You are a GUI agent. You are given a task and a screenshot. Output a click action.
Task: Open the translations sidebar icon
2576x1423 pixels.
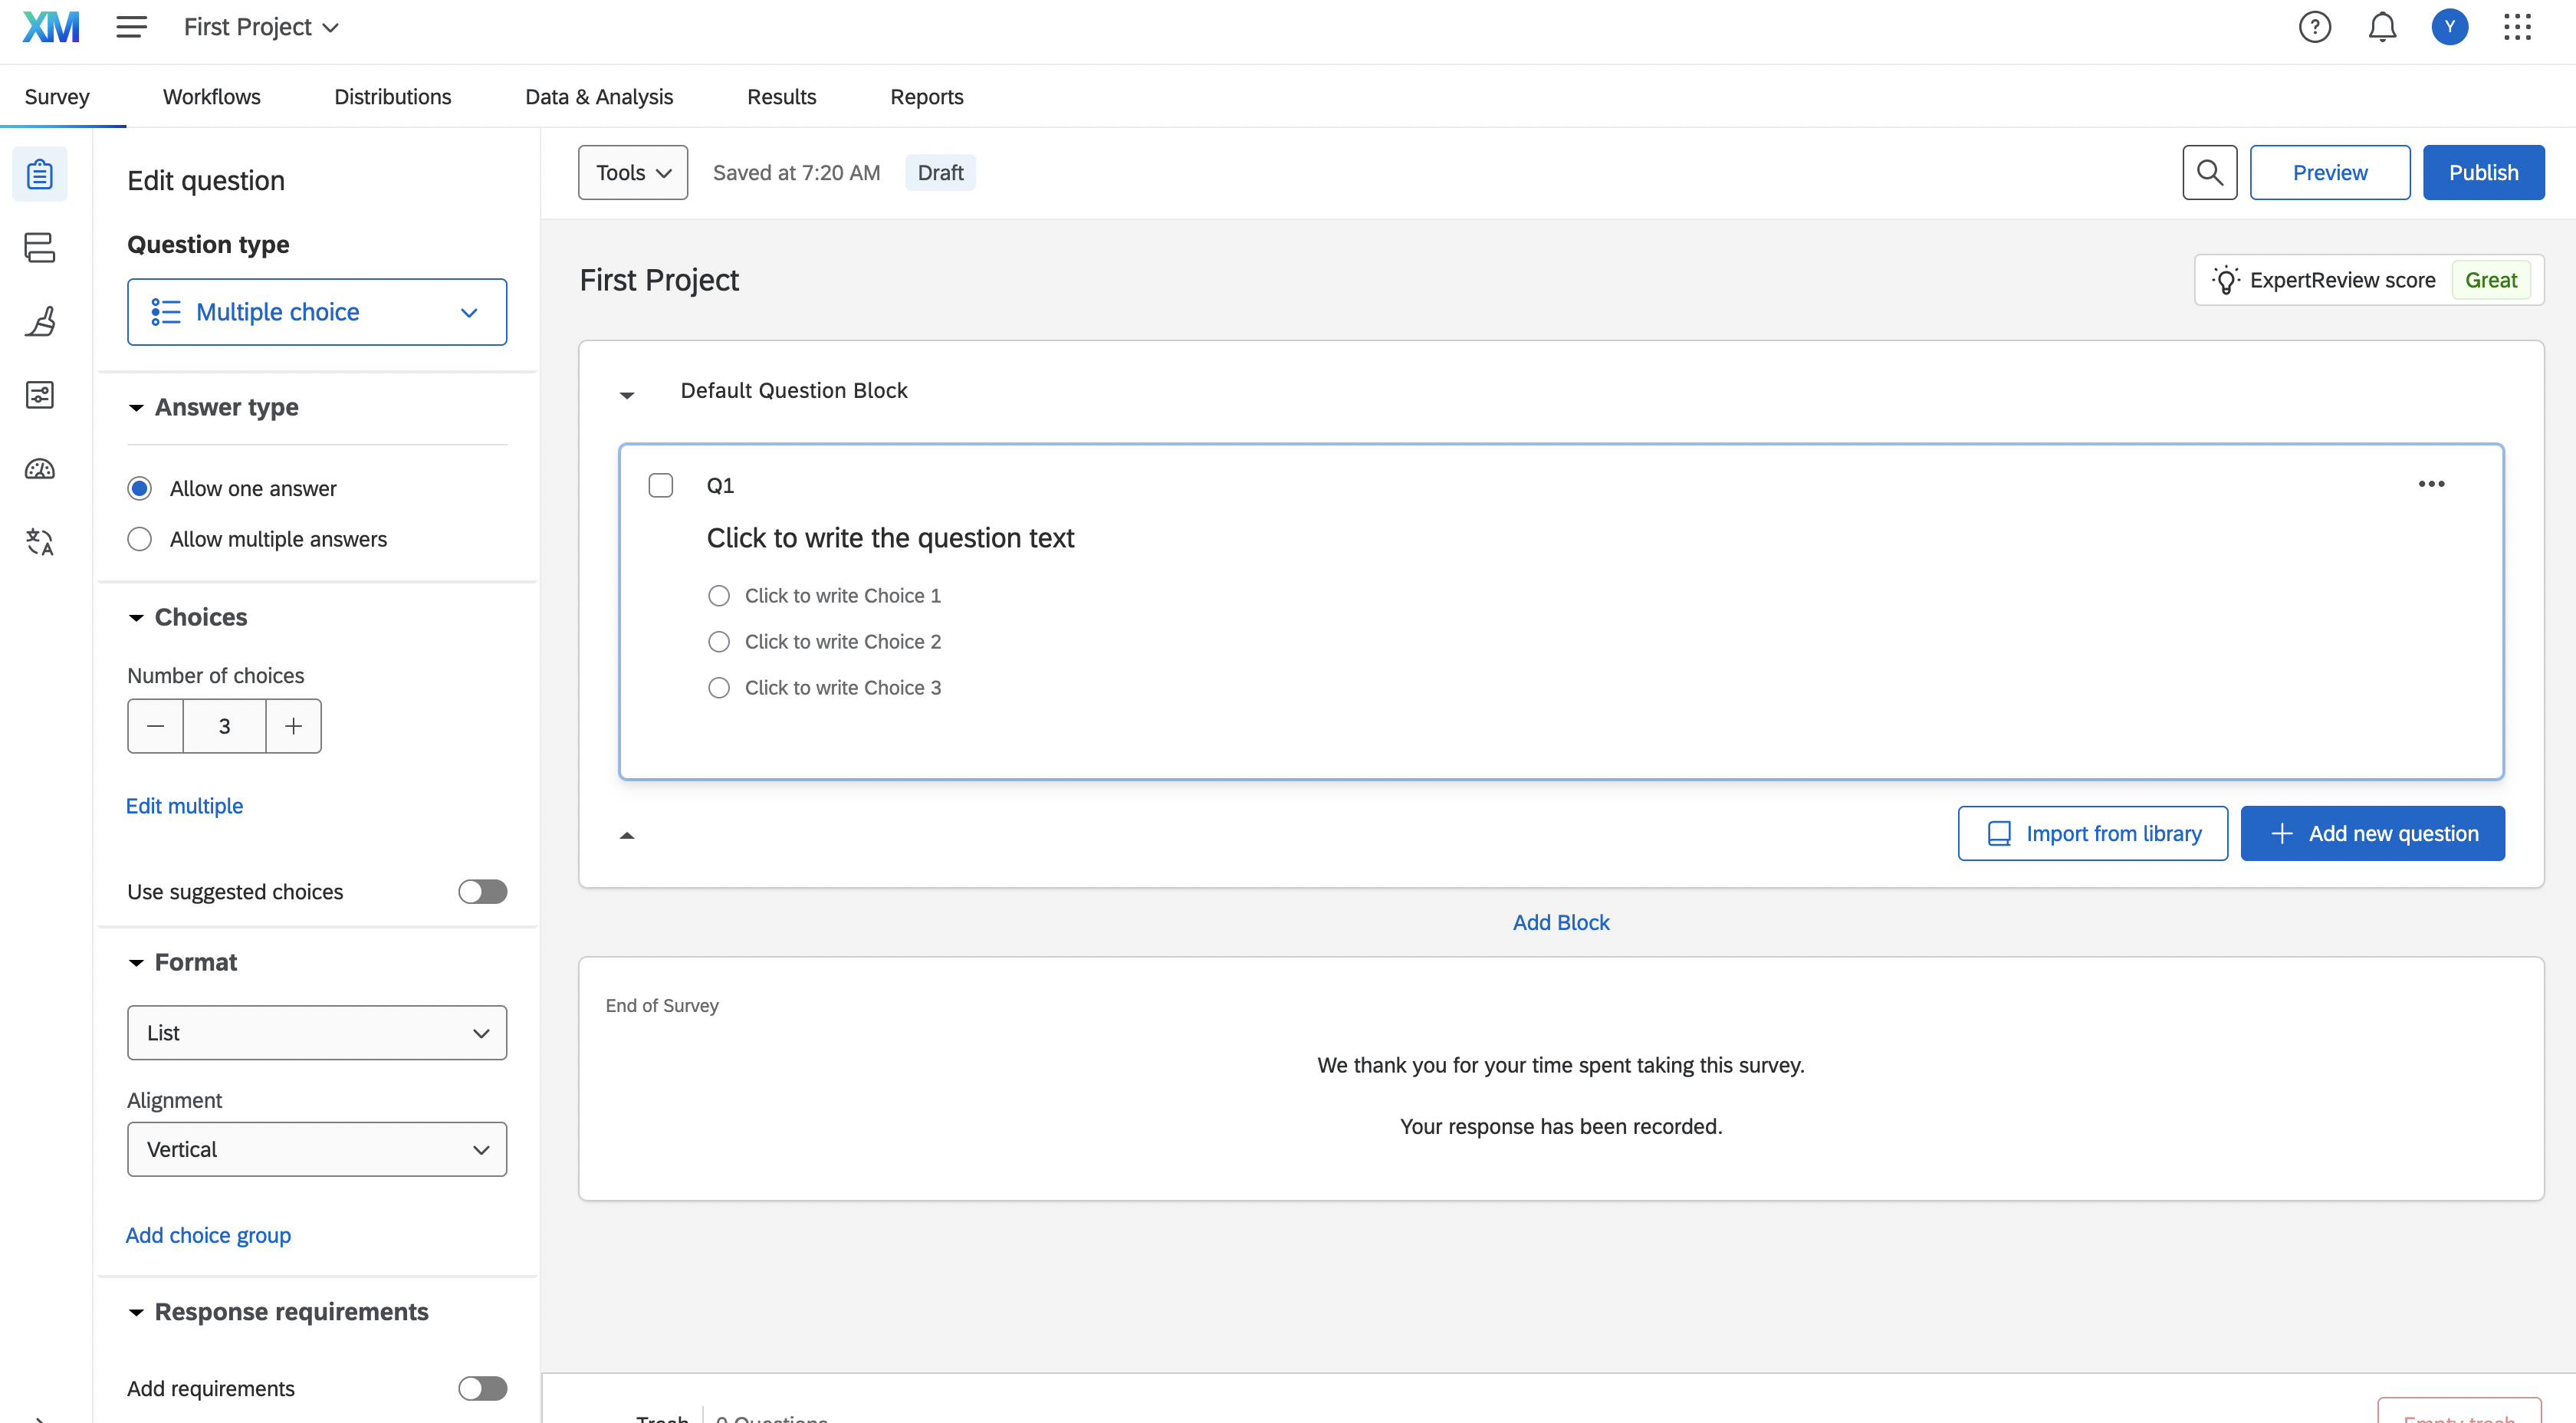tap(39, 541)
